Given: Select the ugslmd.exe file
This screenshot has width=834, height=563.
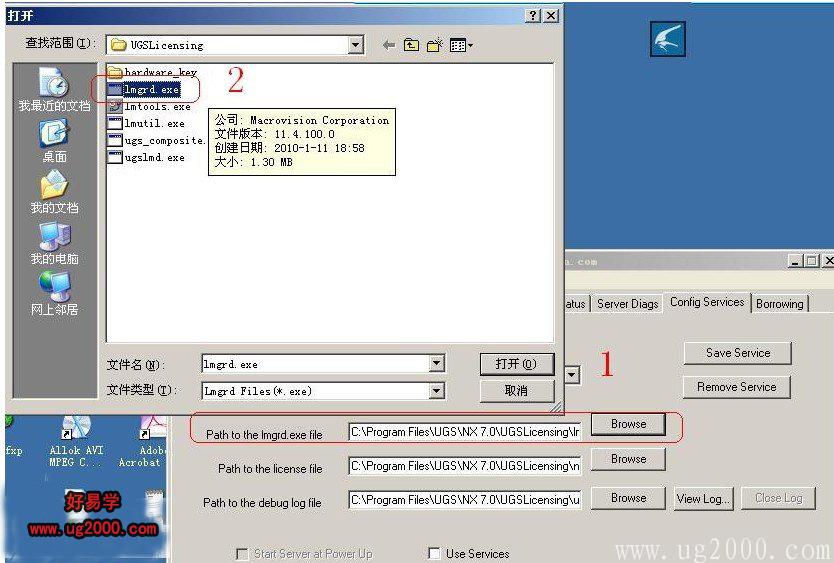Looking at the screenshot, I should [x=146, y=158].
